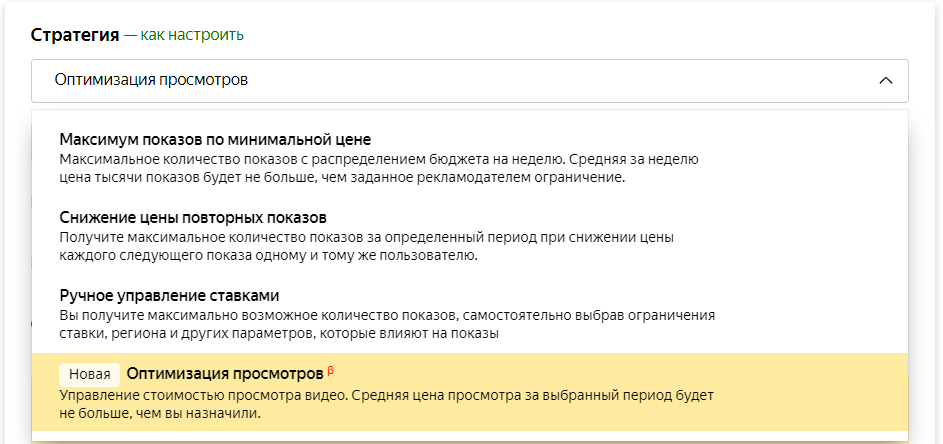The image size is (943, 444).
Task: Click the beta symbol next to Оптимизация просмотров
Action: (331, 371)
